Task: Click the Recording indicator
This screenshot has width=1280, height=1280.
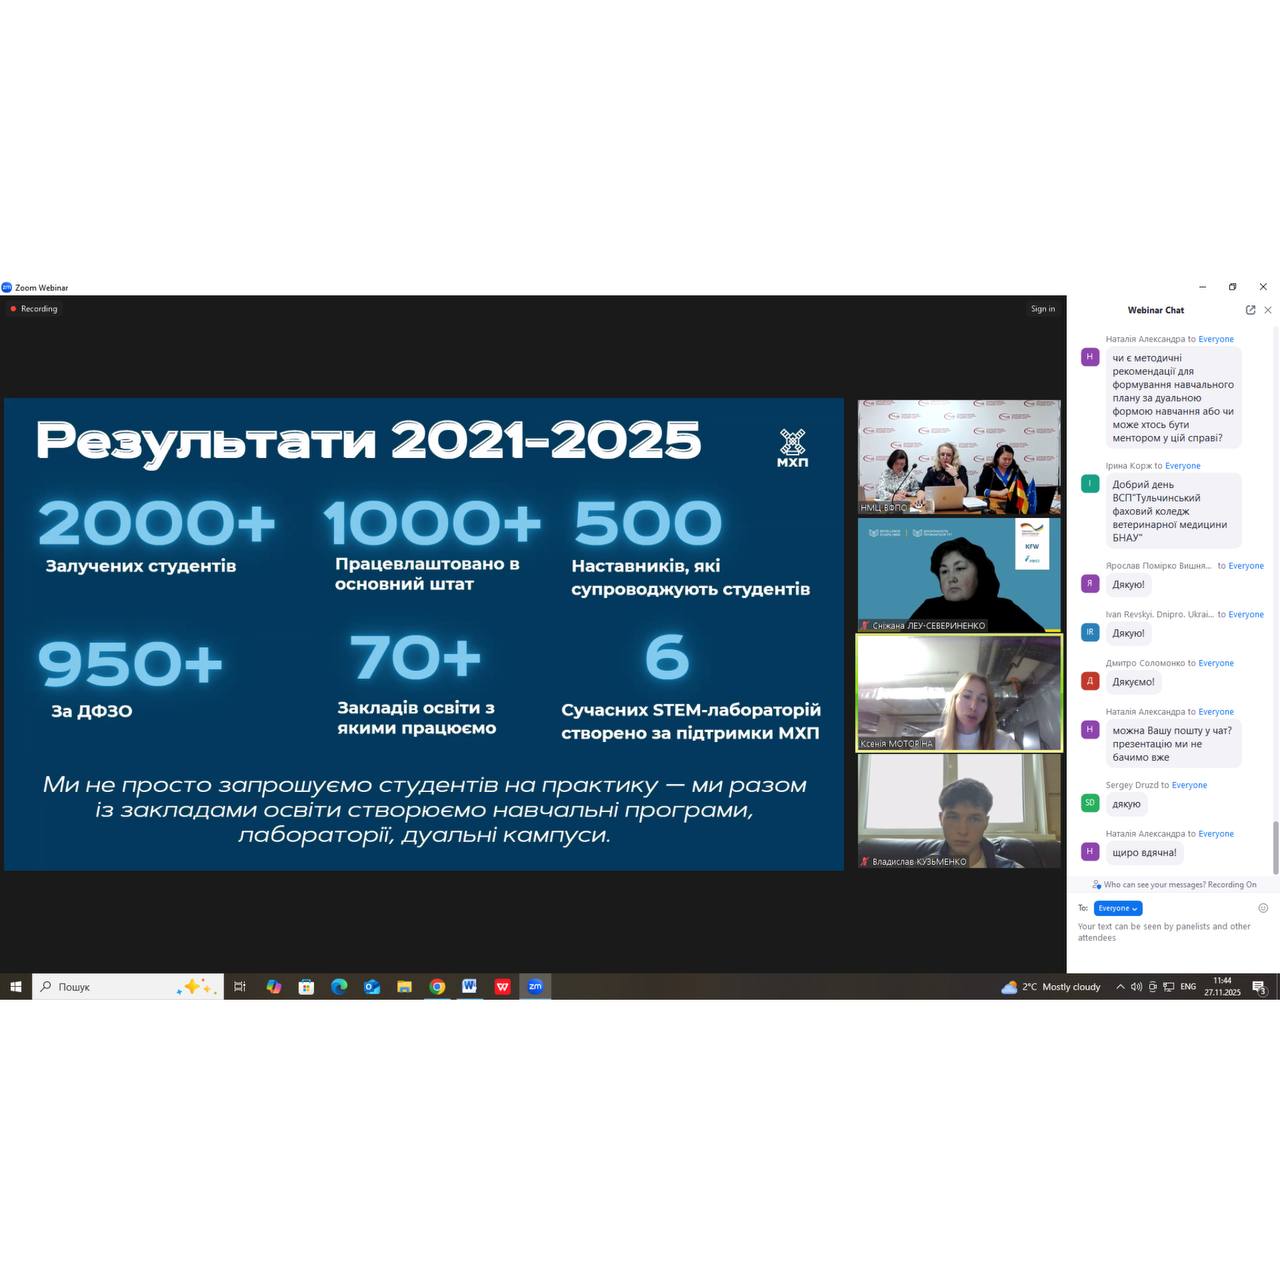Action: 34,309
